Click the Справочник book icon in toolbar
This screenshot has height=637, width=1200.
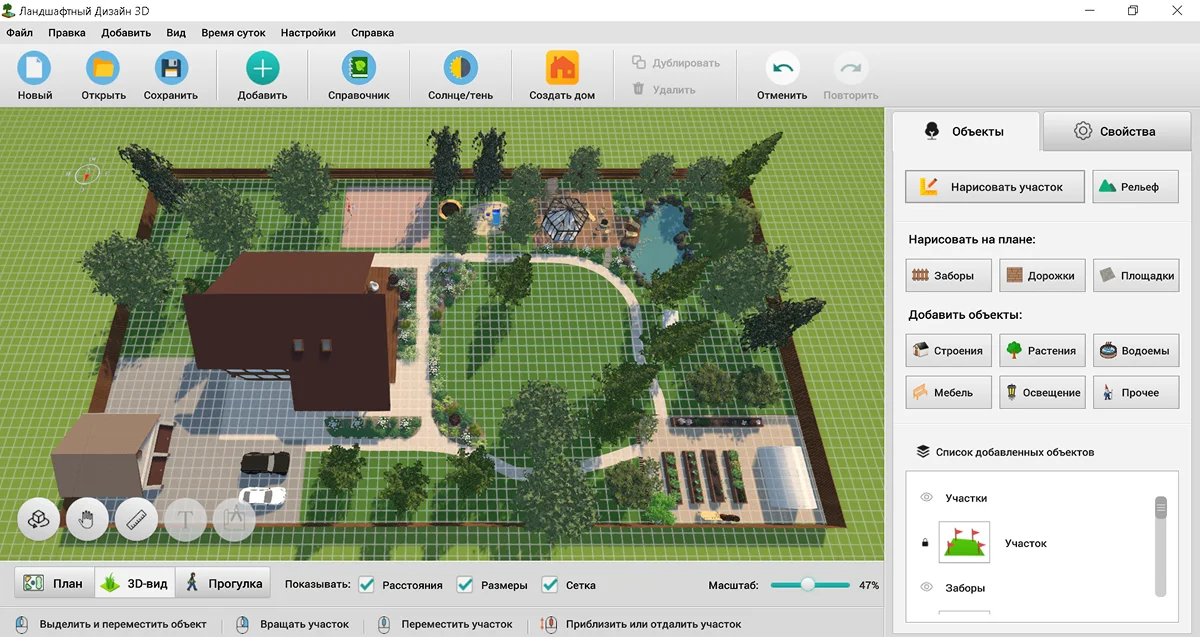pos(358,69)
